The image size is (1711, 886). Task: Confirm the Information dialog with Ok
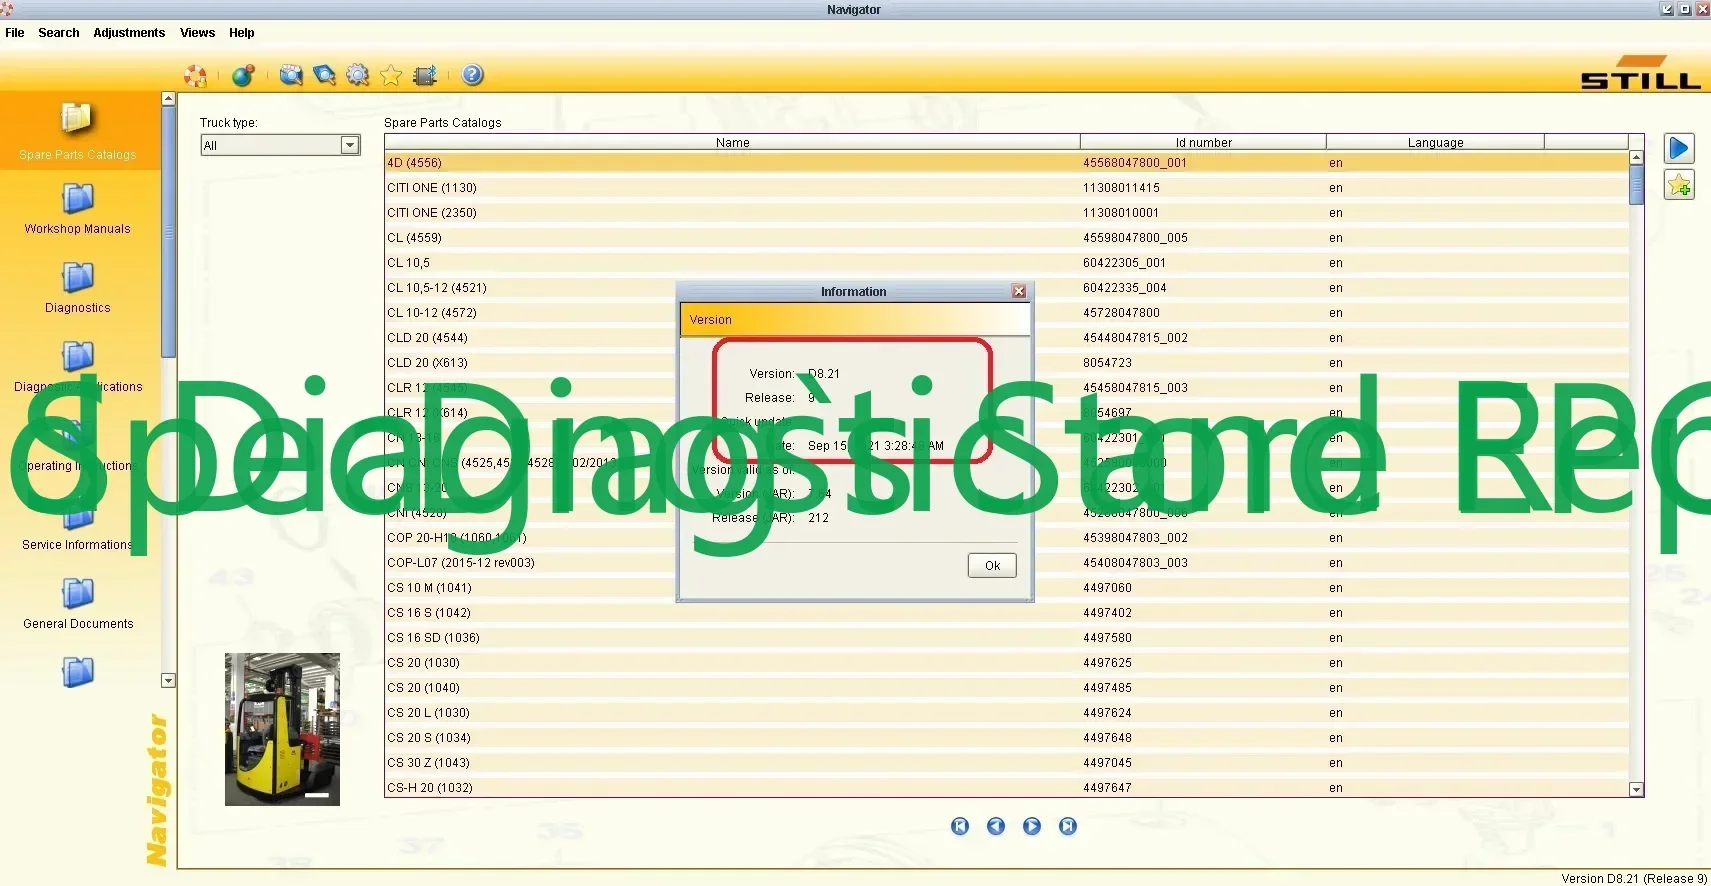pyautogui.click(x=992, y=565)
